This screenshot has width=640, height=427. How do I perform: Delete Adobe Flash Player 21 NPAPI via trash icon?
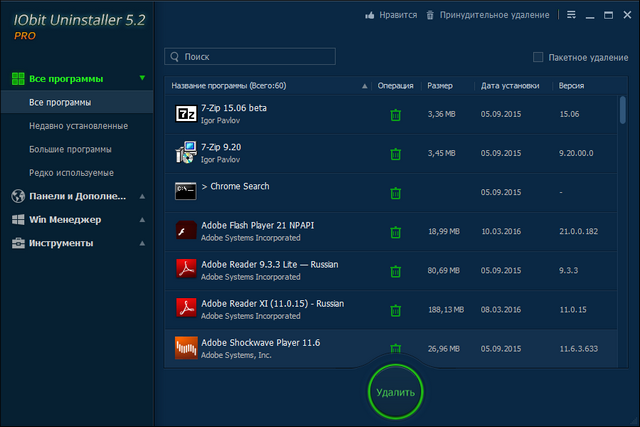395,232
